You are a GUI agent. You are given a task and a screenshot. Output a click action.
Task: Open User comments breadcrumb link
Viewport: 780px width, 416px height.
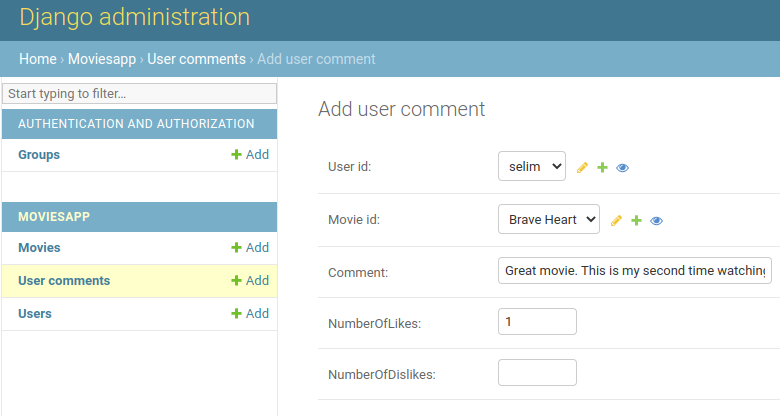[x=196, y=59]
